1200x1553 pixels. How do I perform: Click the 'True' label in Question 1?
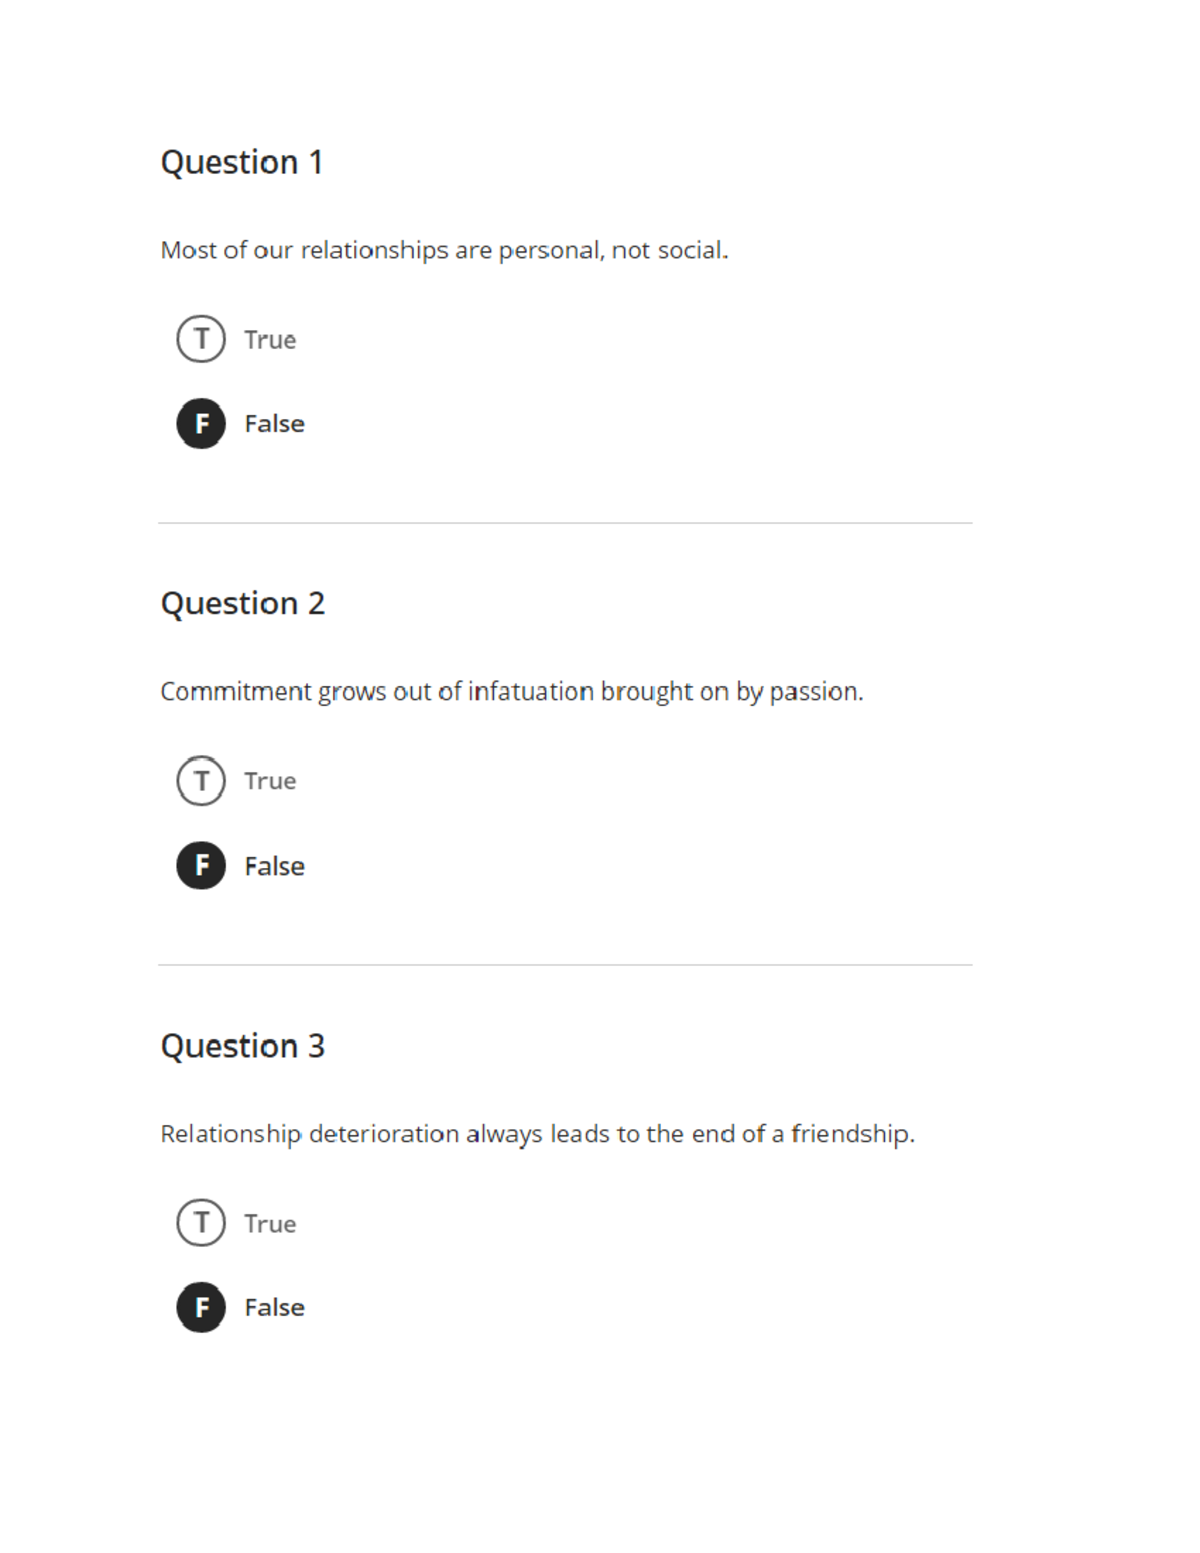click(x=270, y=340)
